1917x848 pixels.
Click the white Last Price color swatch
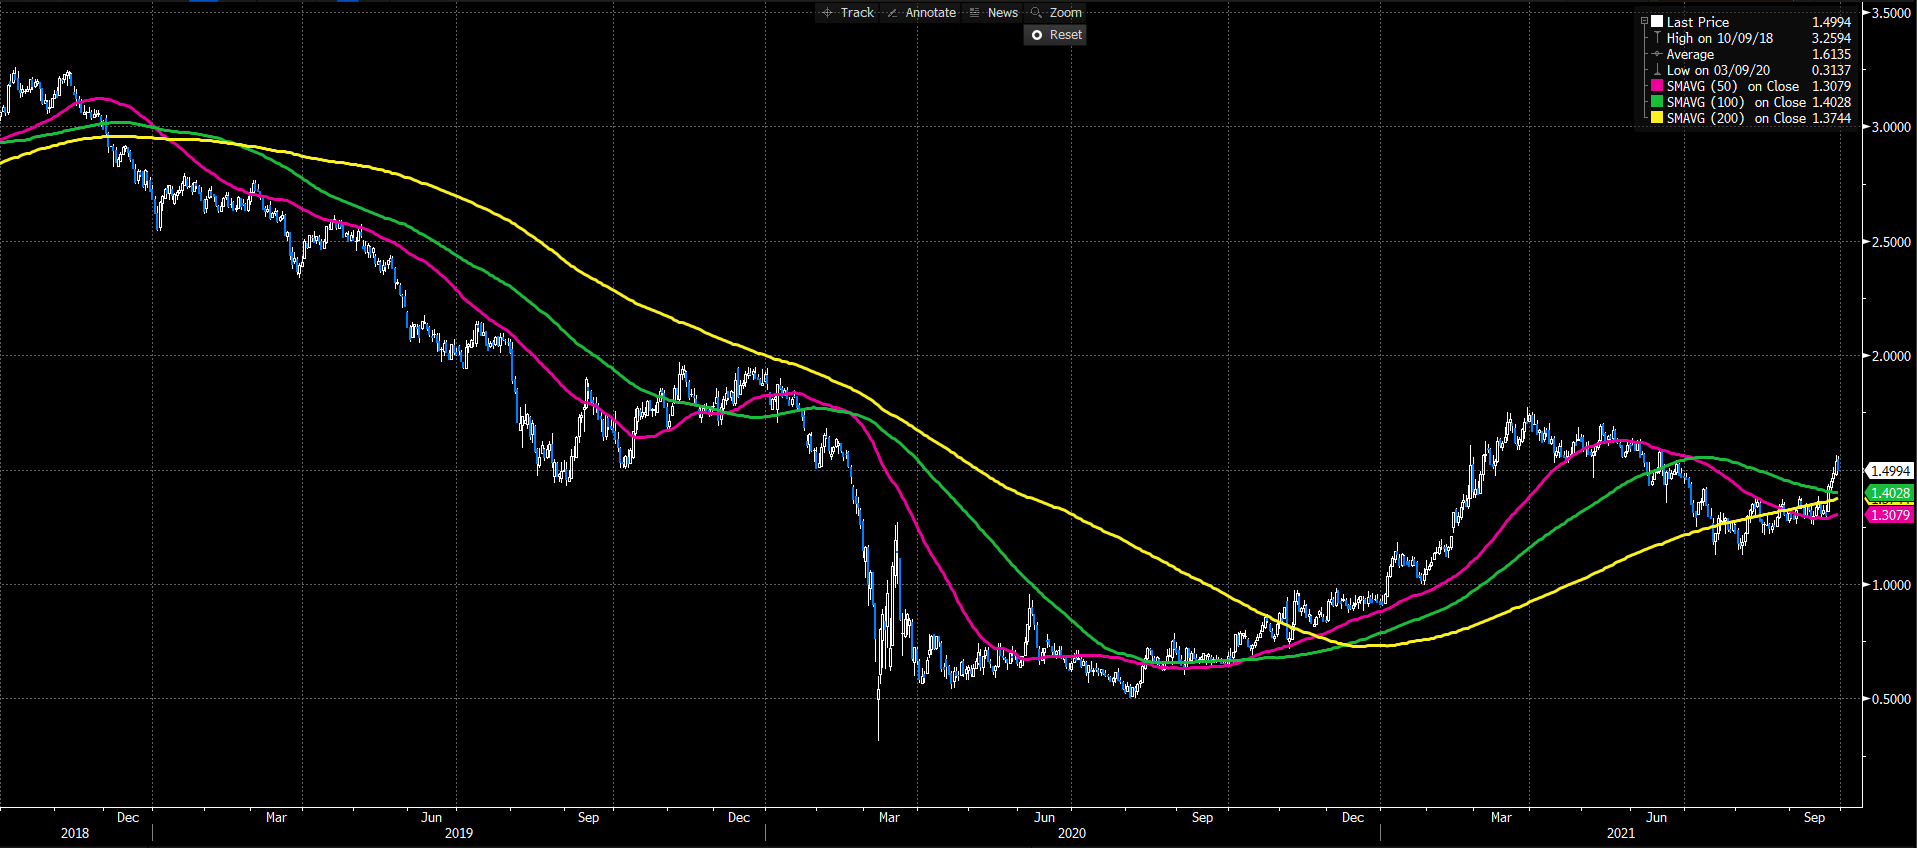(x=1657, y=22)
